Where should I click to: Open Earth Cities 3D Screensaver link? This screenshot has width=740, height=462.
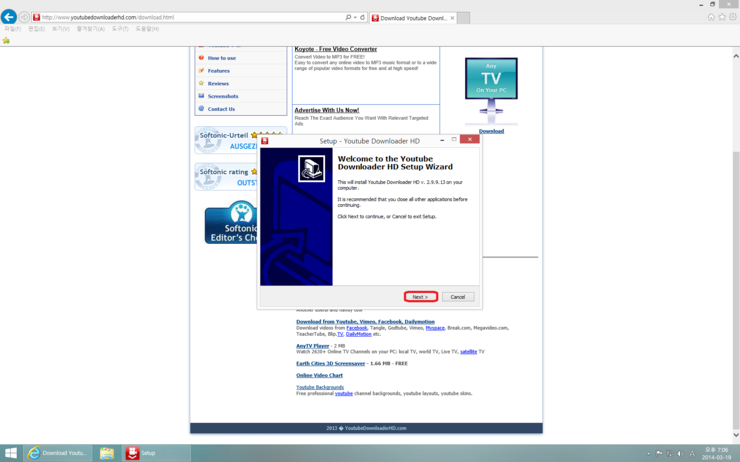(x=330, y=363)
